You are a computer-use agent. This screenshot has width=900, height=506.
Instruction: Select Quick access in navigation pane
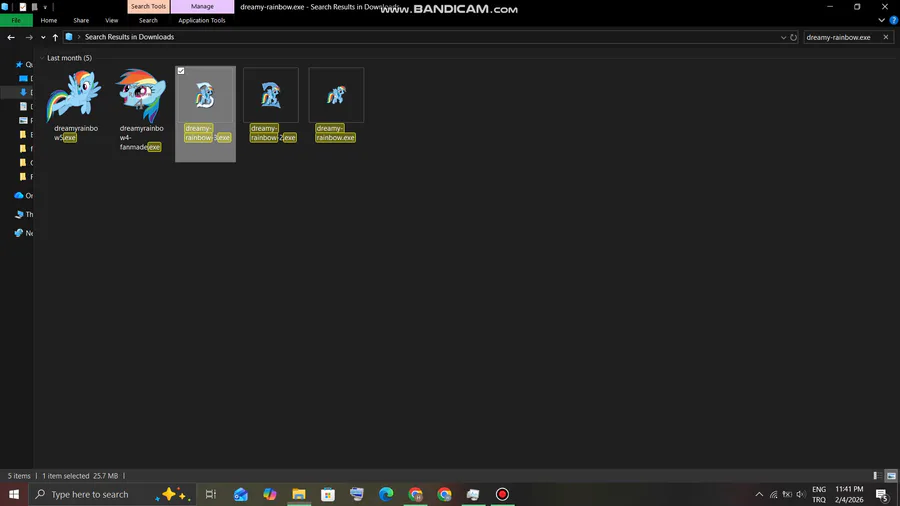(x=24, y=64)
